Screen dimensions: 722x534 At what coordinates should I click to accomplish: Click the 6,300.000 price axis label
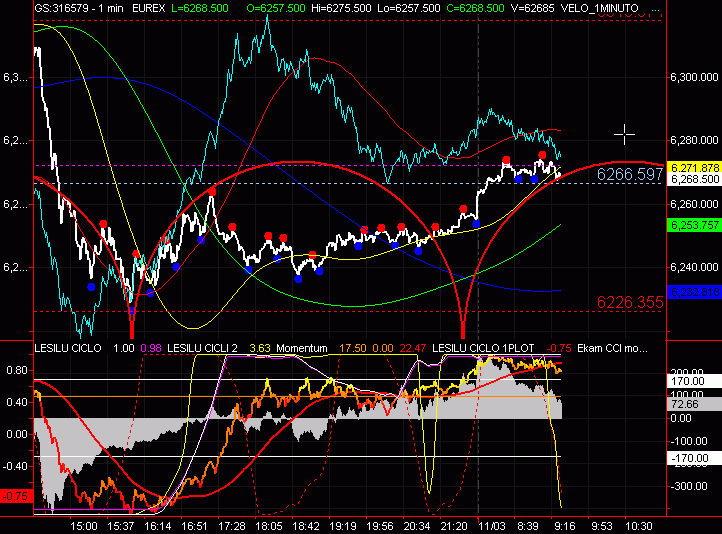tap(694, 77)
